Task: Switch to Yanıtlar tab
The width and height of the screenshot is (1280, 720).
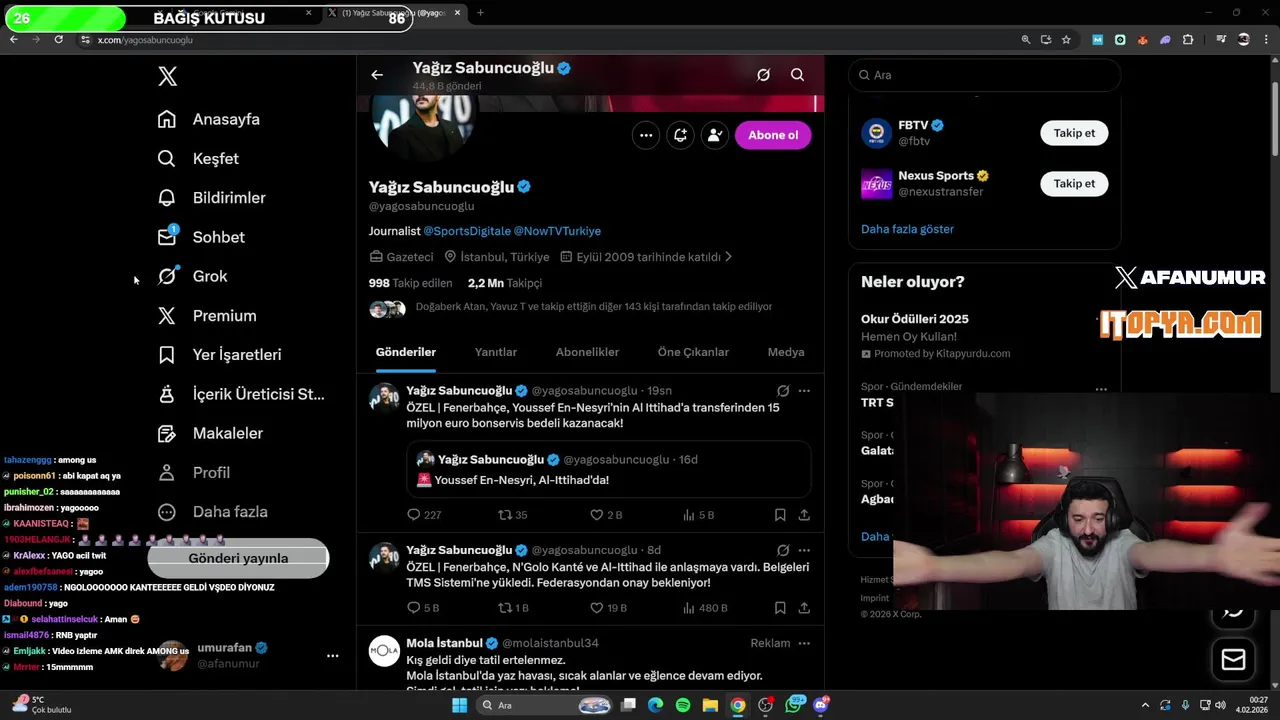Action: [495, 352]
